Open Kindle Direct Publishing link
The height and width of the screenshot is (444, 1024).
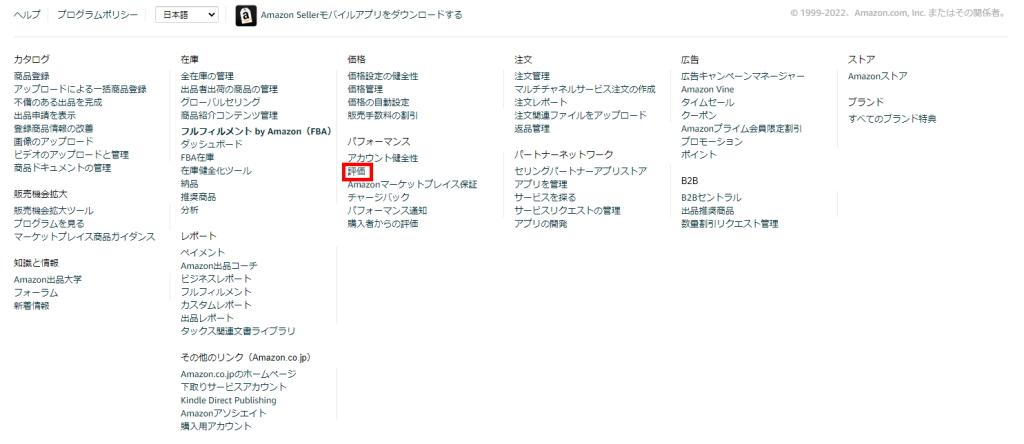229,400
